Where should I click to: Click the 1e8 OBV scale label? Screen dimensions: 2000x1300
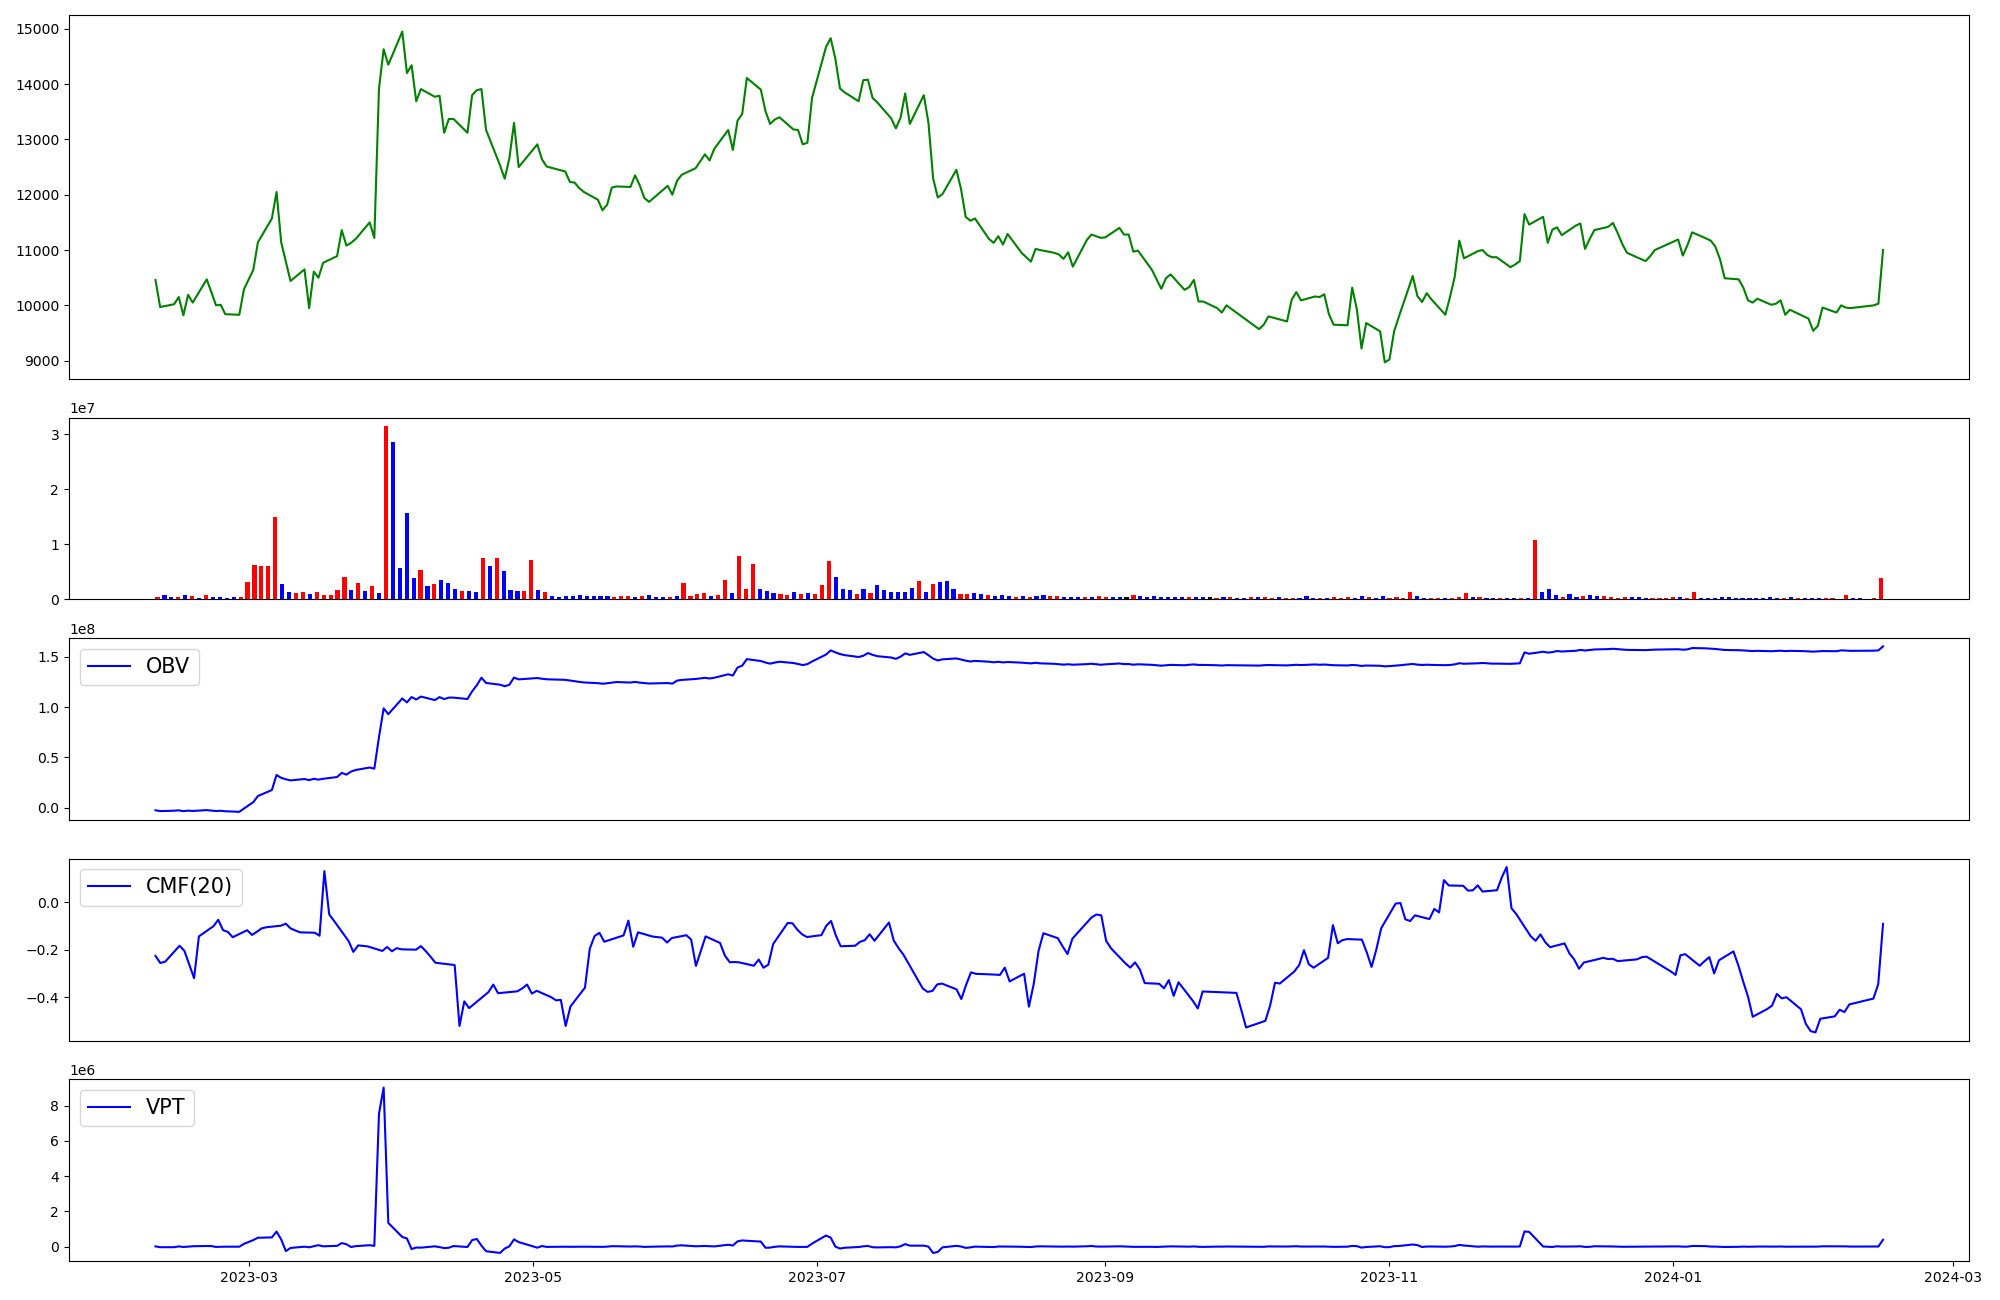coord(84,629)
